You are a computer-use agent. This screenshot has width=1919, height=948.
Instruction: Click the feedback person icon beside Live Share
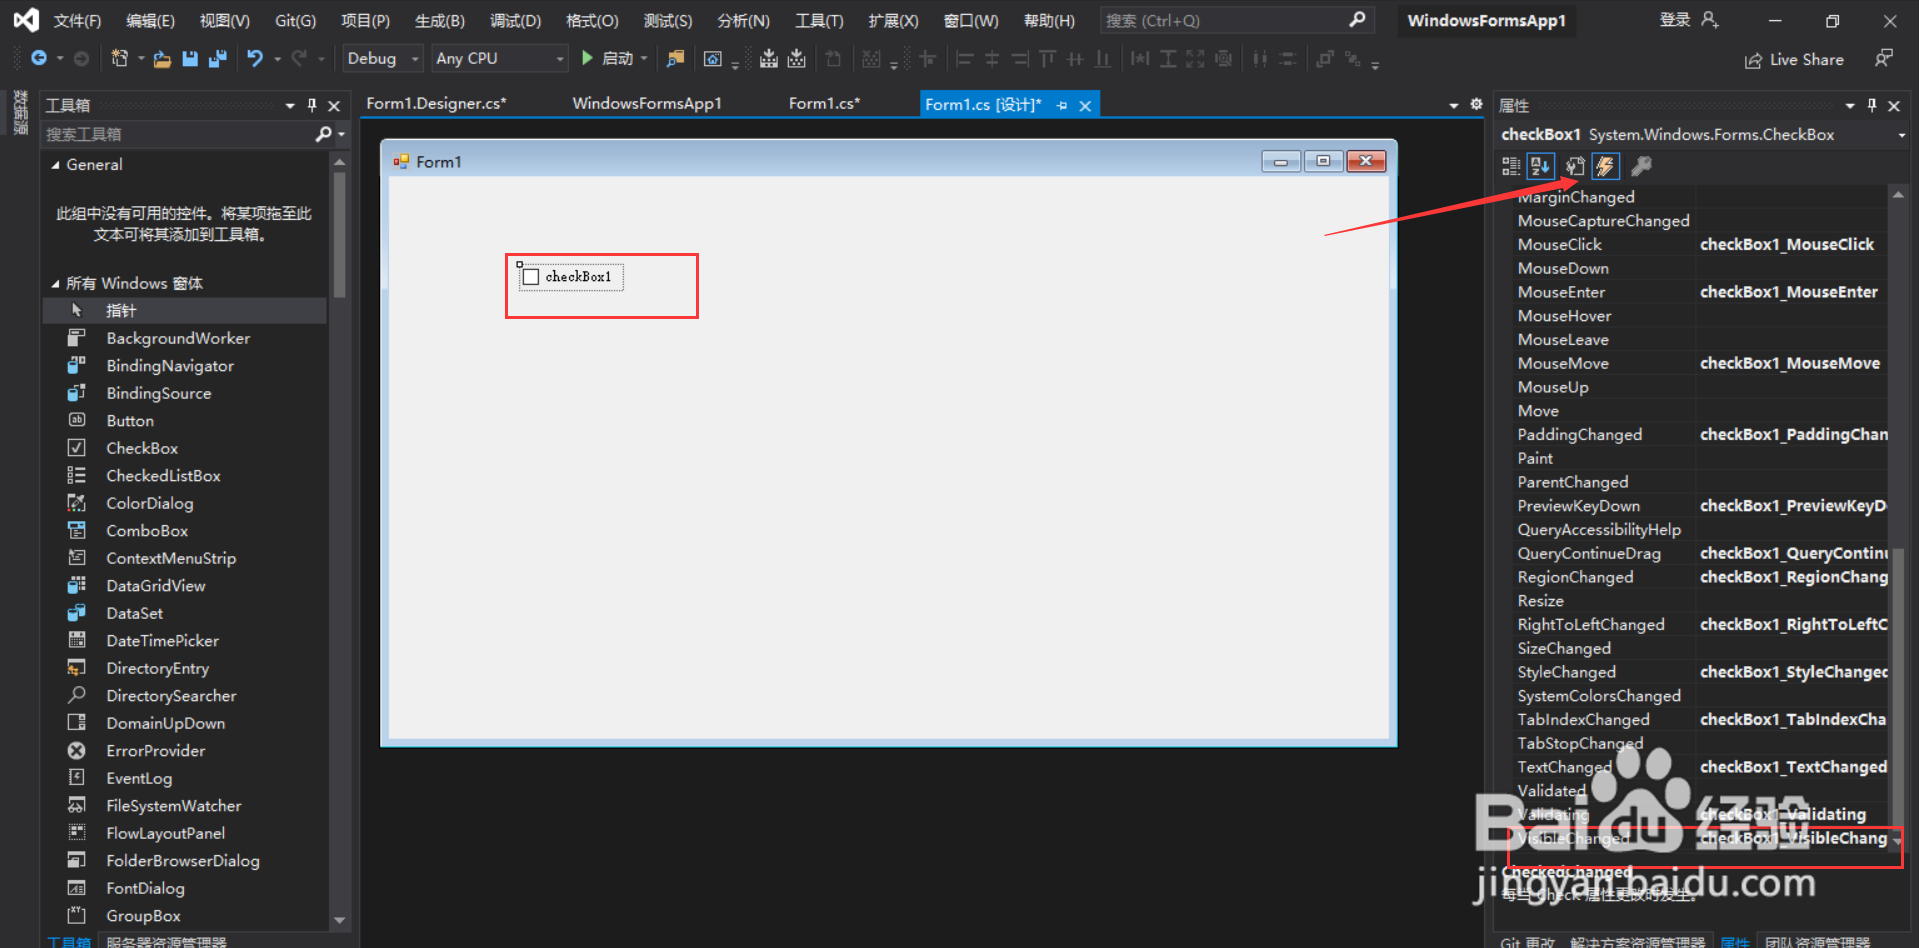point(1883,59)
